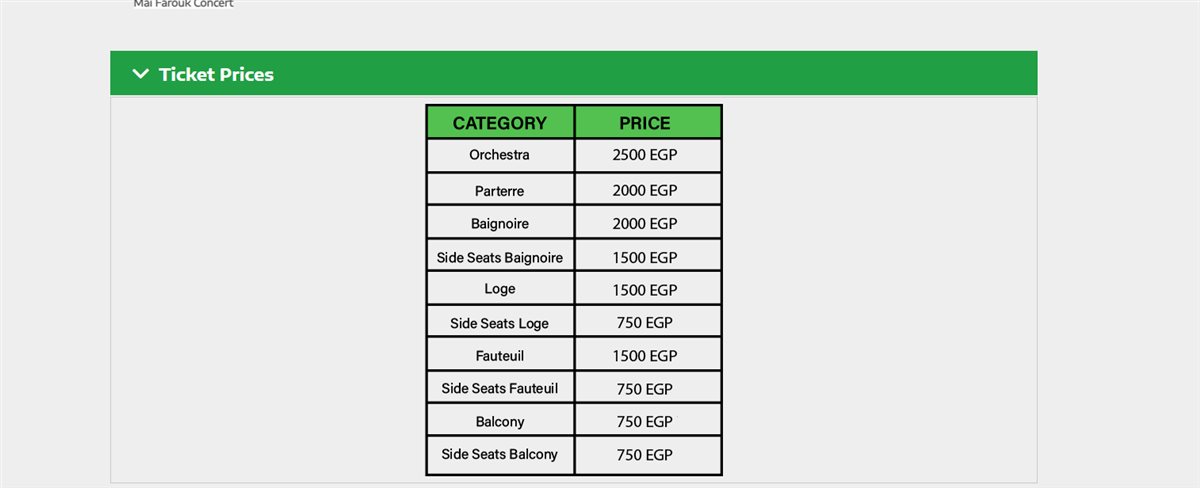Click the Baignoire category row

tap(500, 223)
